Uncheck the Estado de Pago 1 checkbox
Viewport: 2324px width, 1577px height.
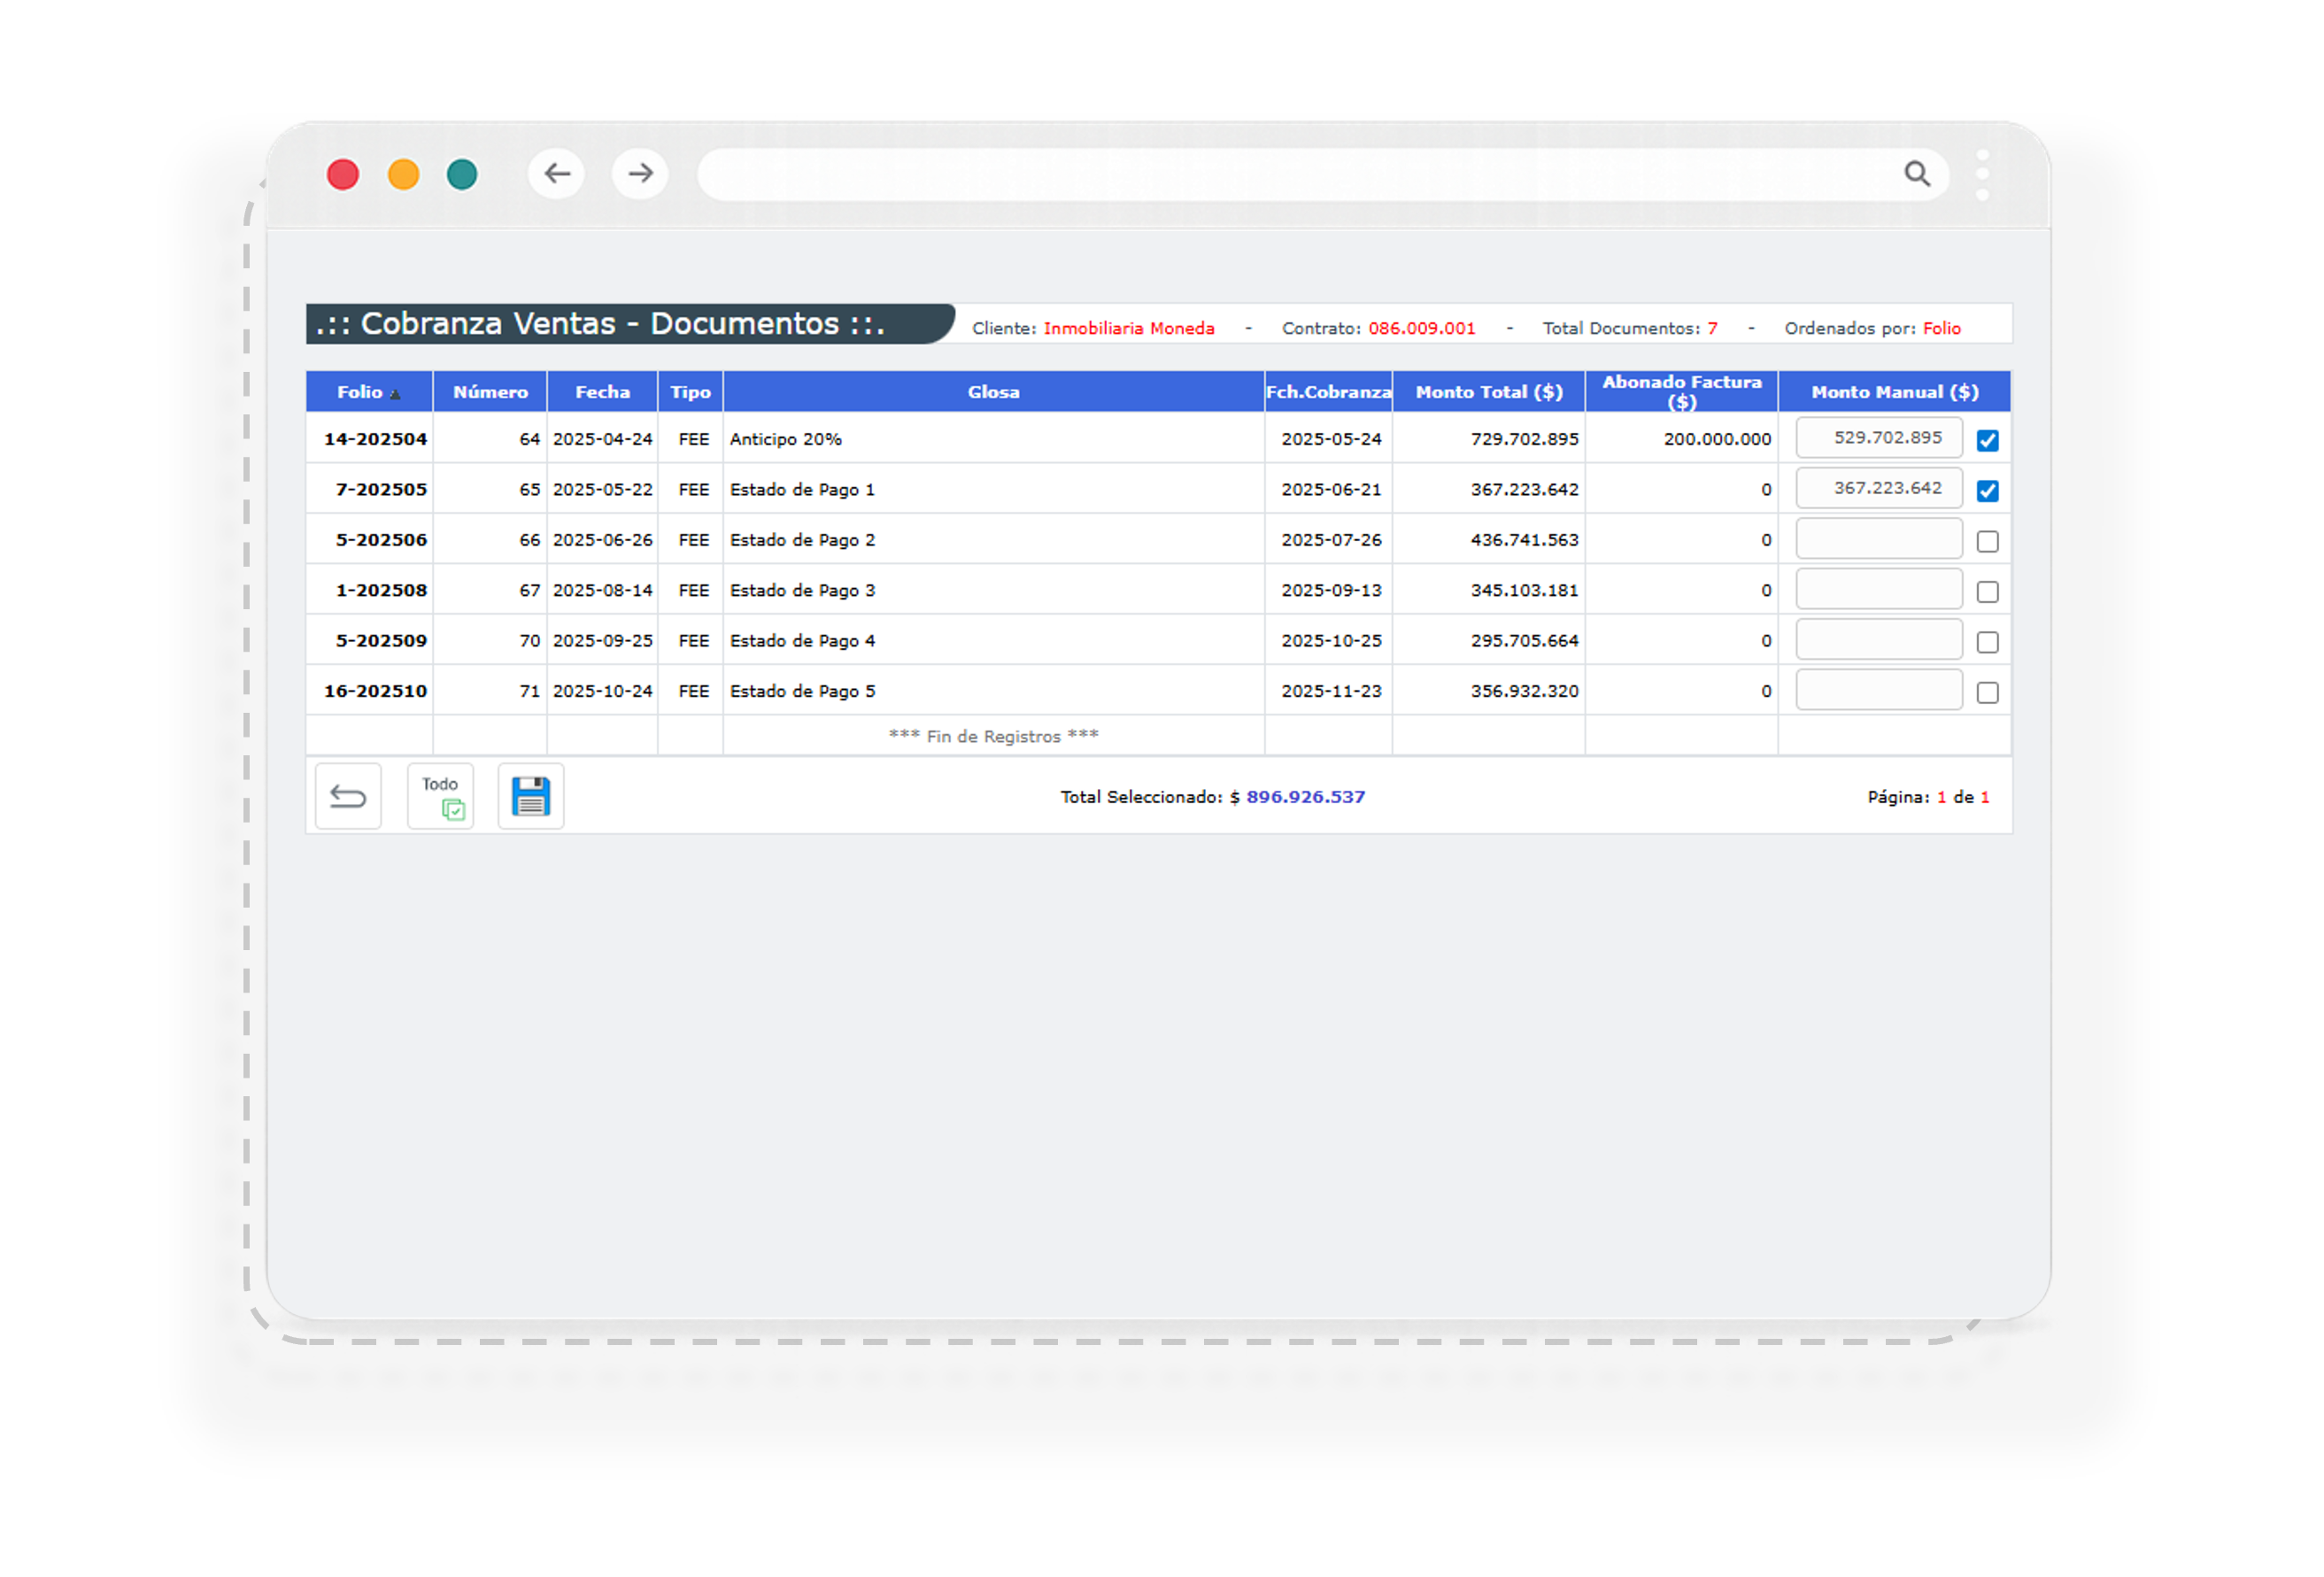pos(1987,491)
